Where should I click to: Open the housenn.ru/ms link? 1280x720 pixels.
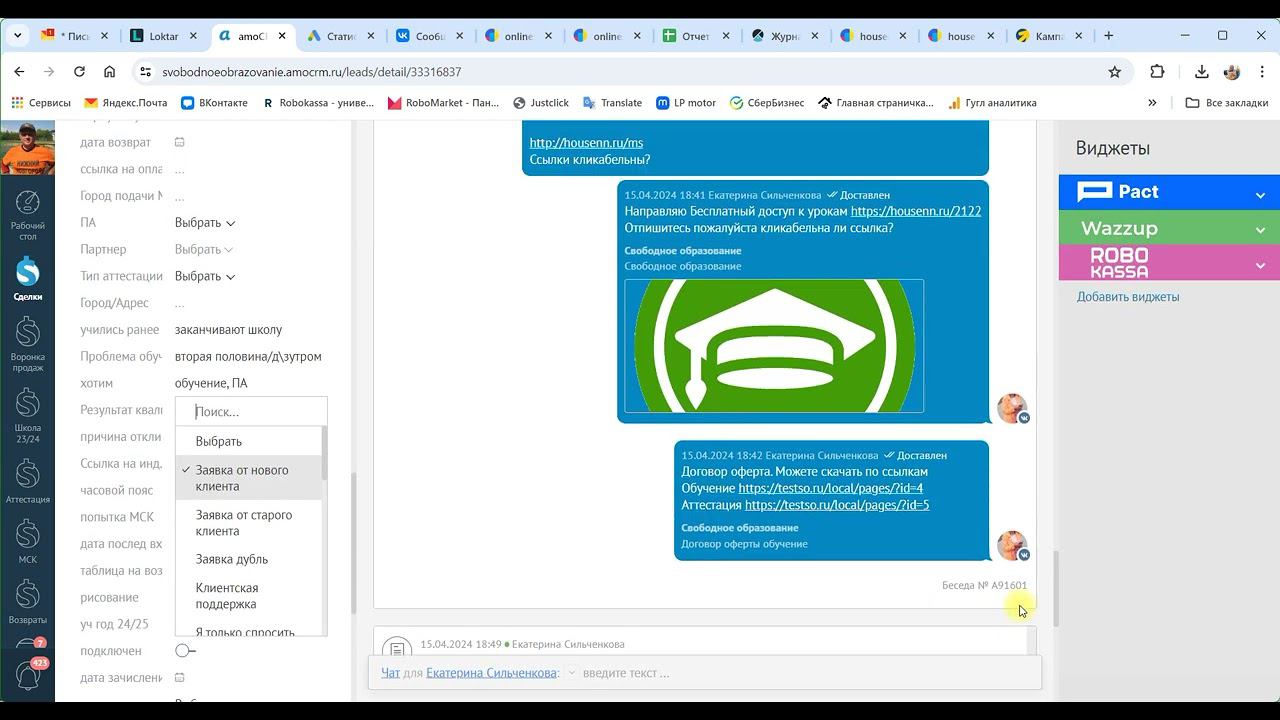(586, 143)
